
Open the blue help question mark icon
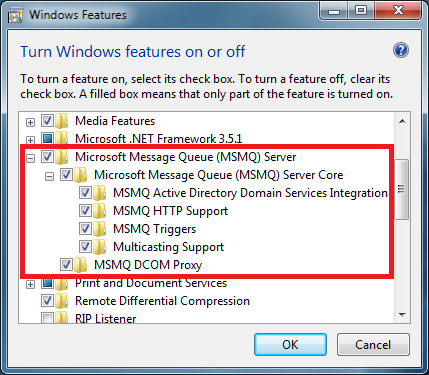401,50
